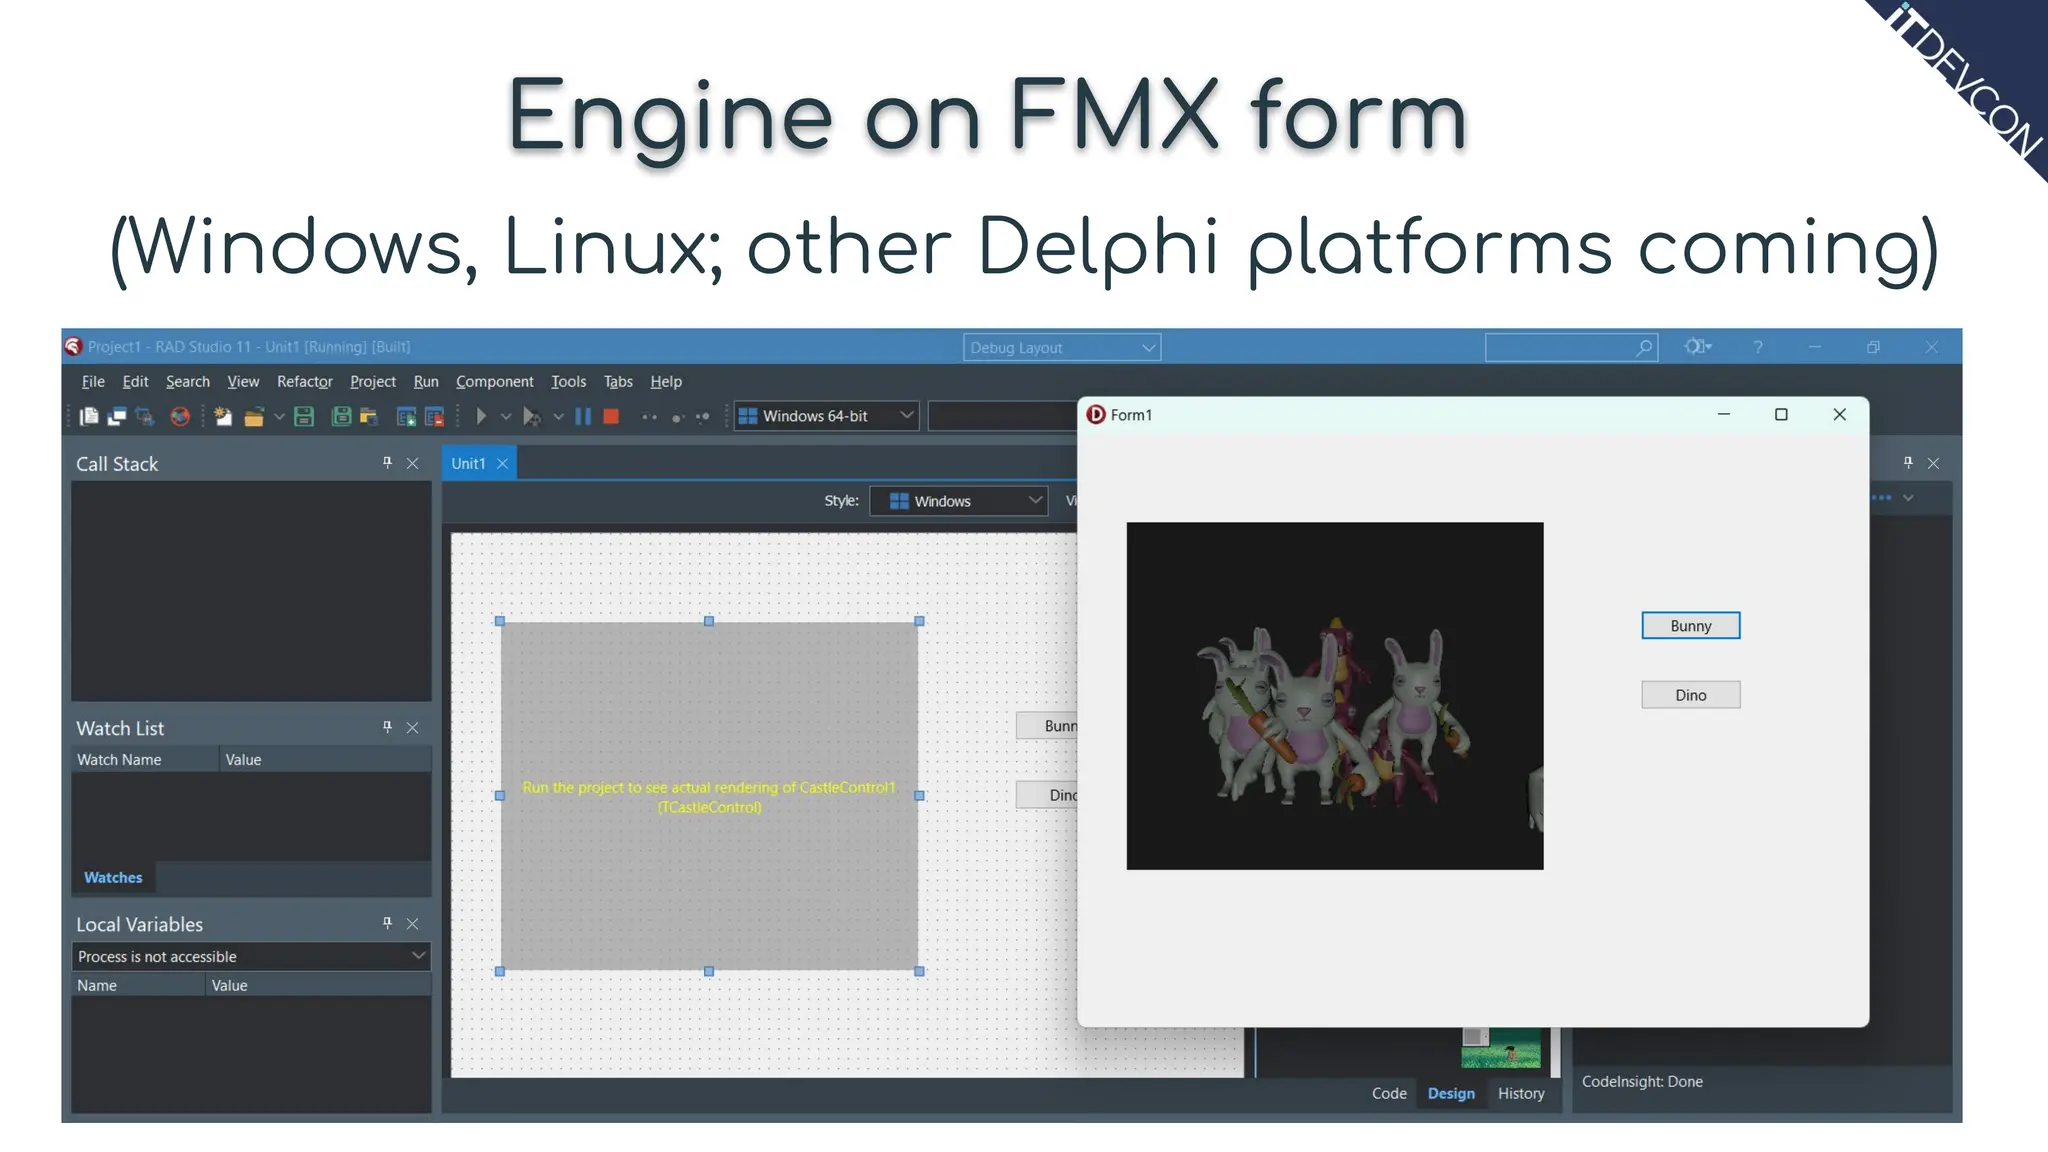The image size is (2048, 1152).
Task: Switch to the Code view tab
Action: click(1389, 1093)
